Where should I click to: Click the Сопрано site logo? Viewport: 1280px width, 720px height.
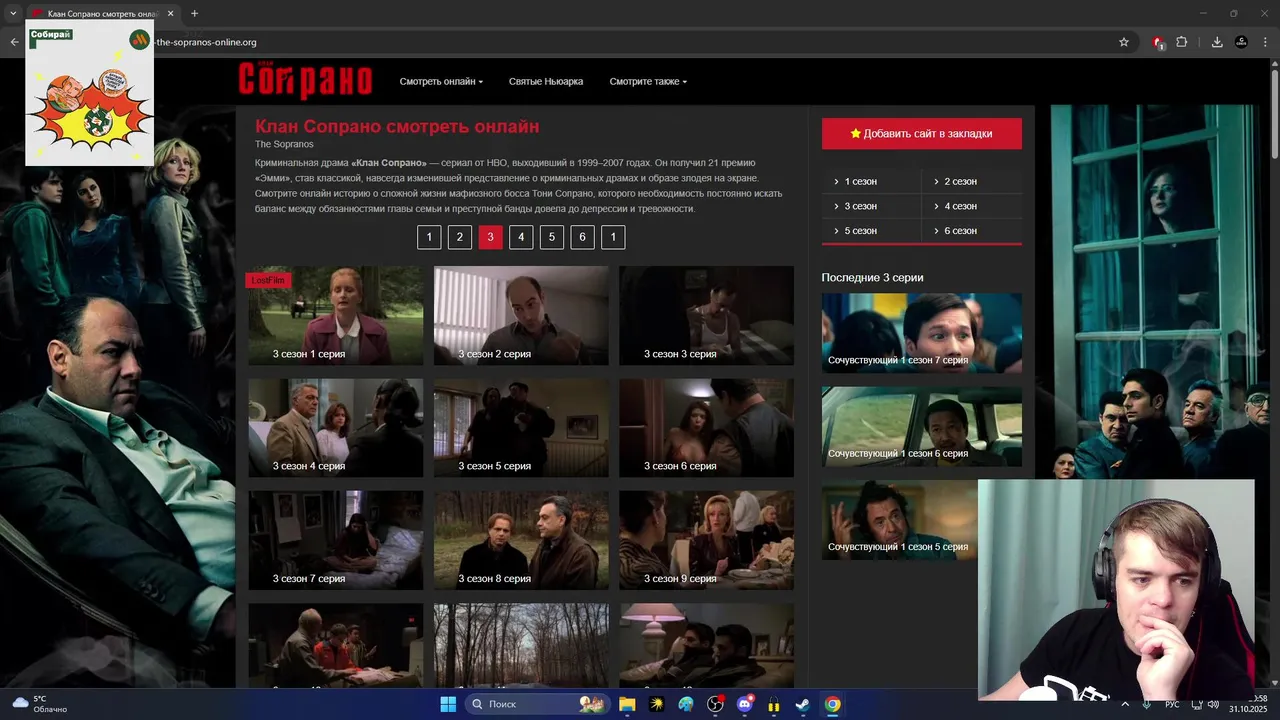[x=305, y=81]
